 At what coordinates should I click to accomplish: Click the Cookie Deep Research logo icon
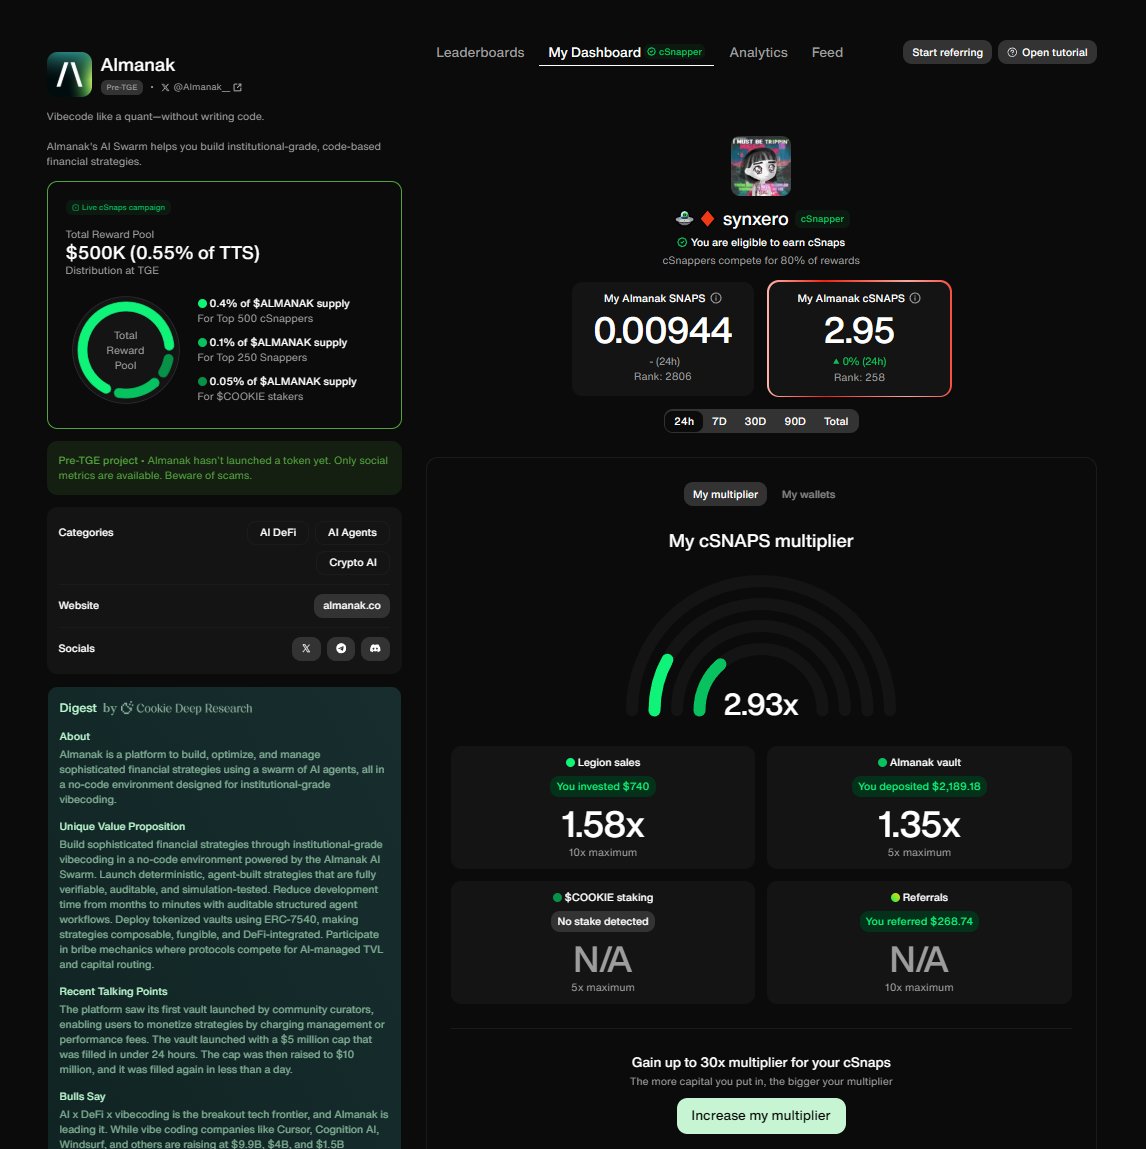tap(127, 708)
